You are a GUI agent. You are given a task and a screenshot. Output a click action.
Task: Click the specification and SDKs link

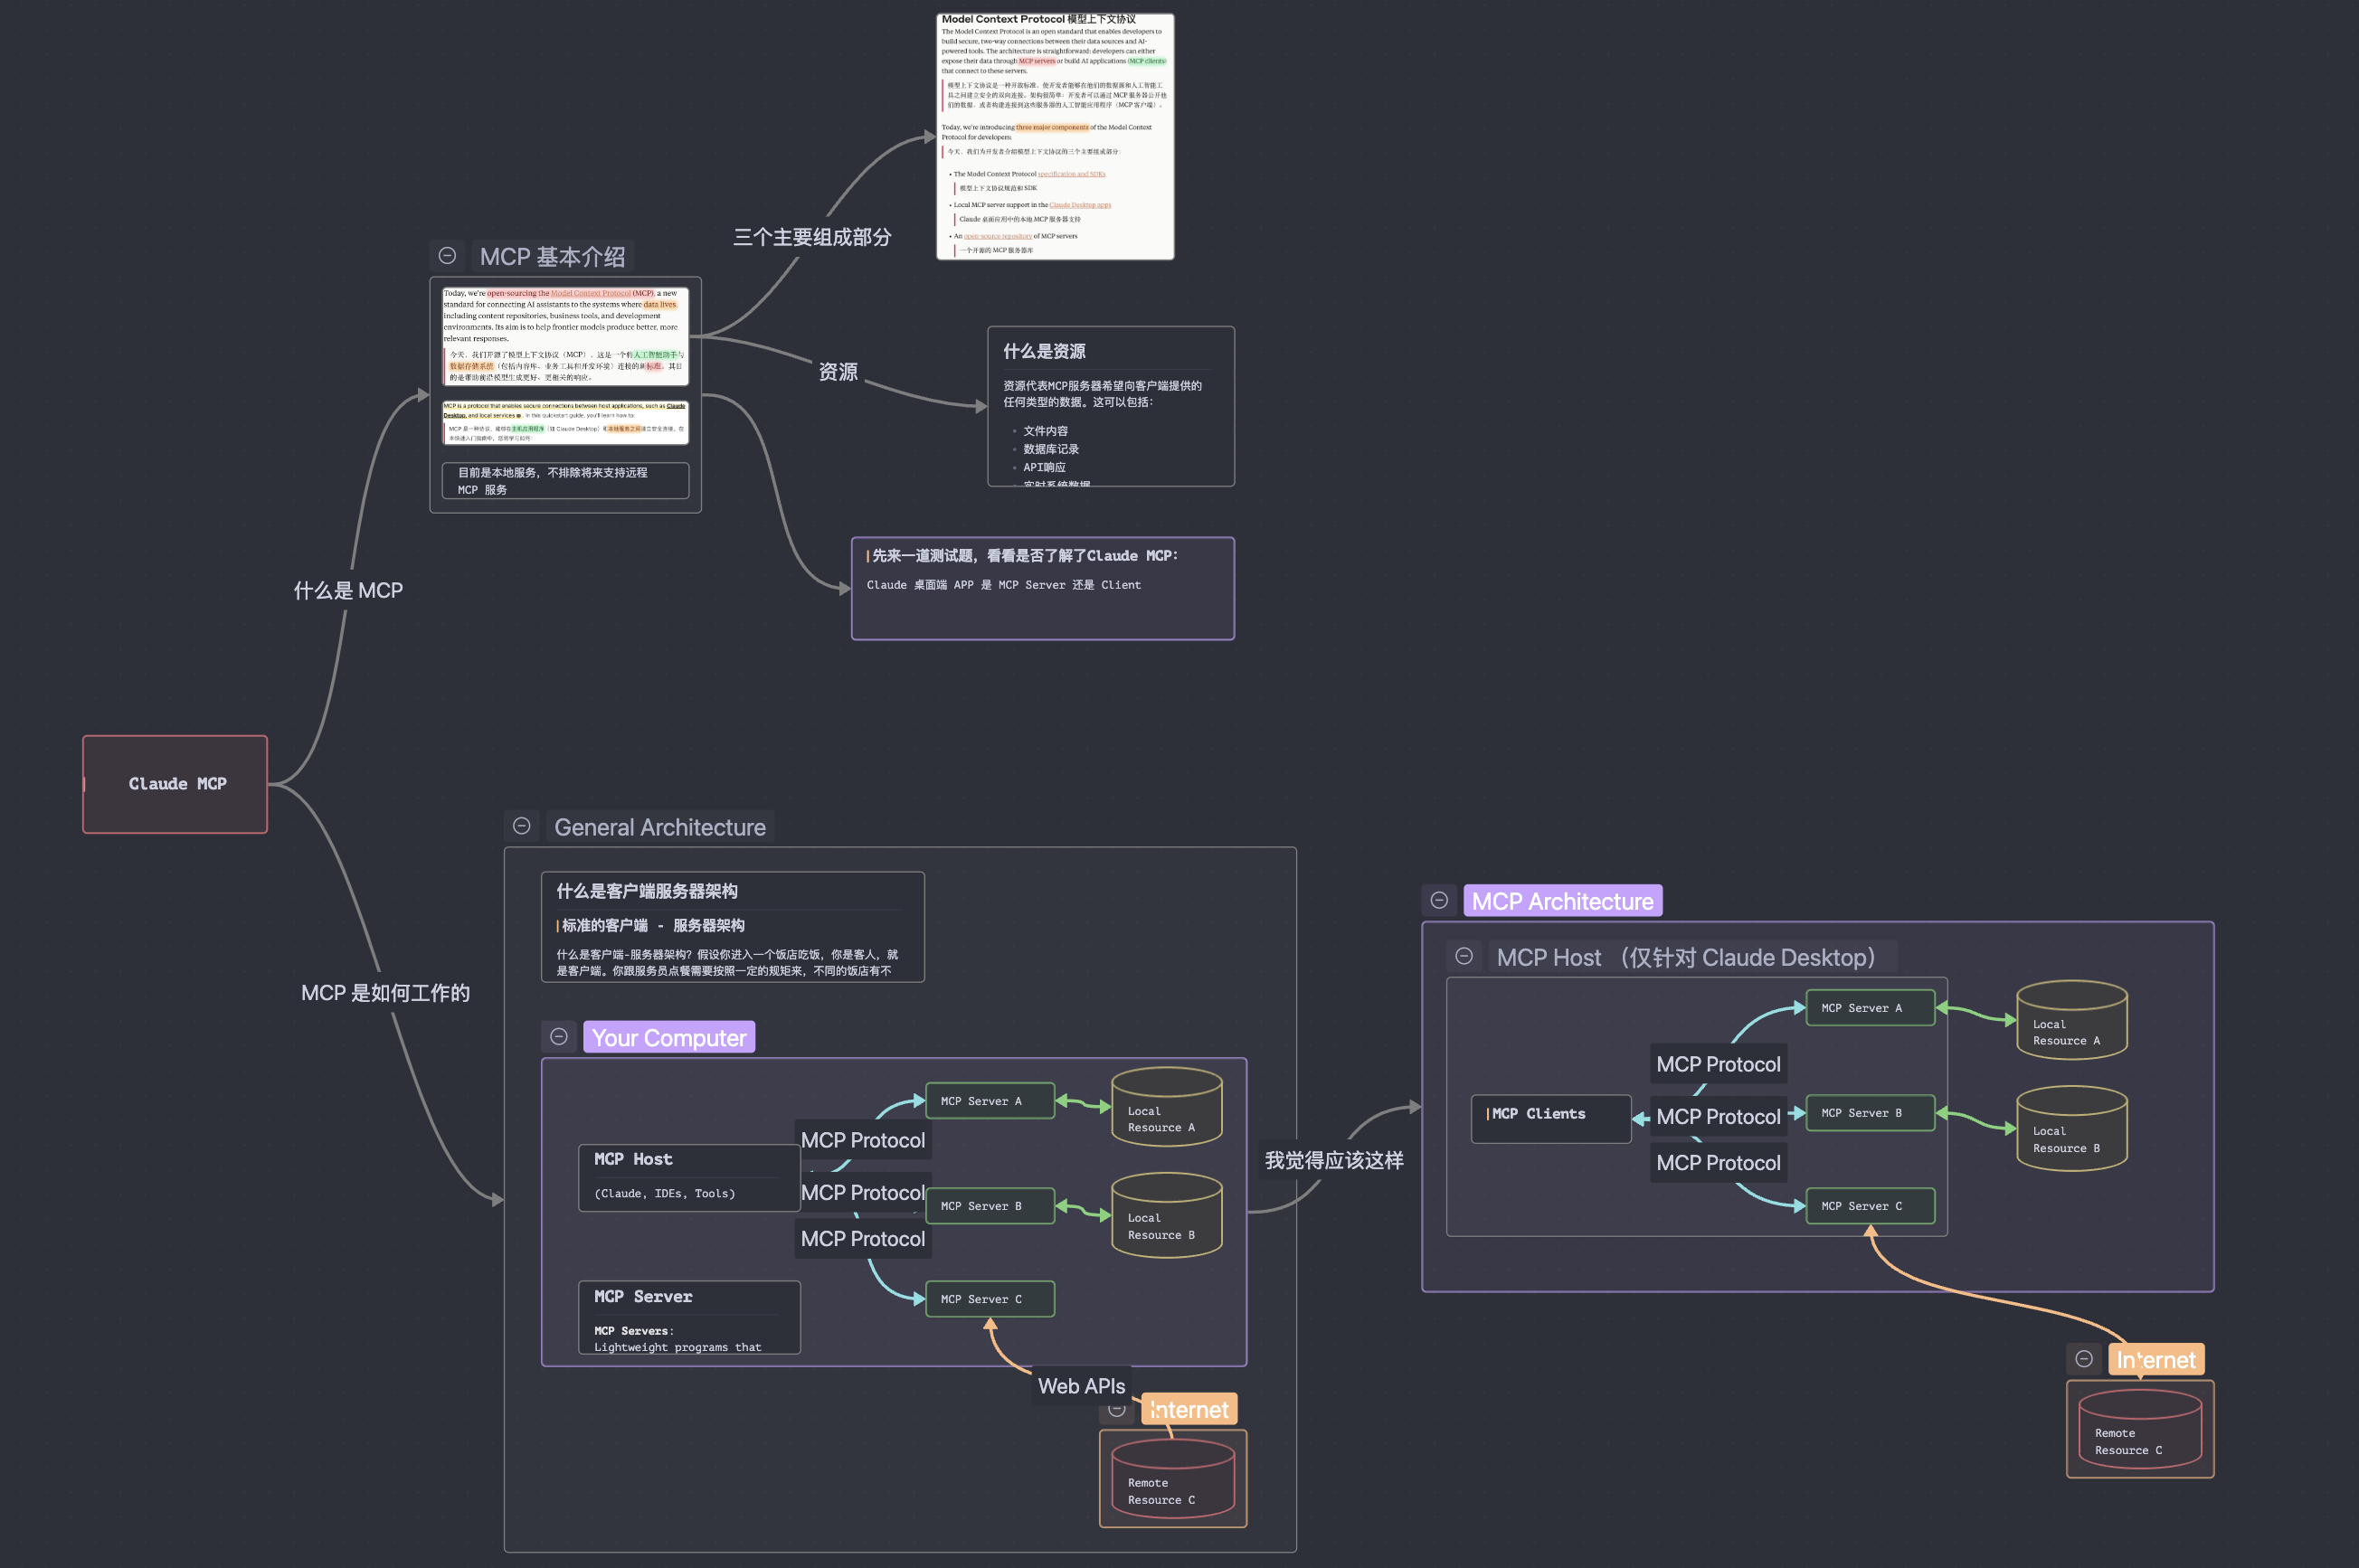[1071, 174]
